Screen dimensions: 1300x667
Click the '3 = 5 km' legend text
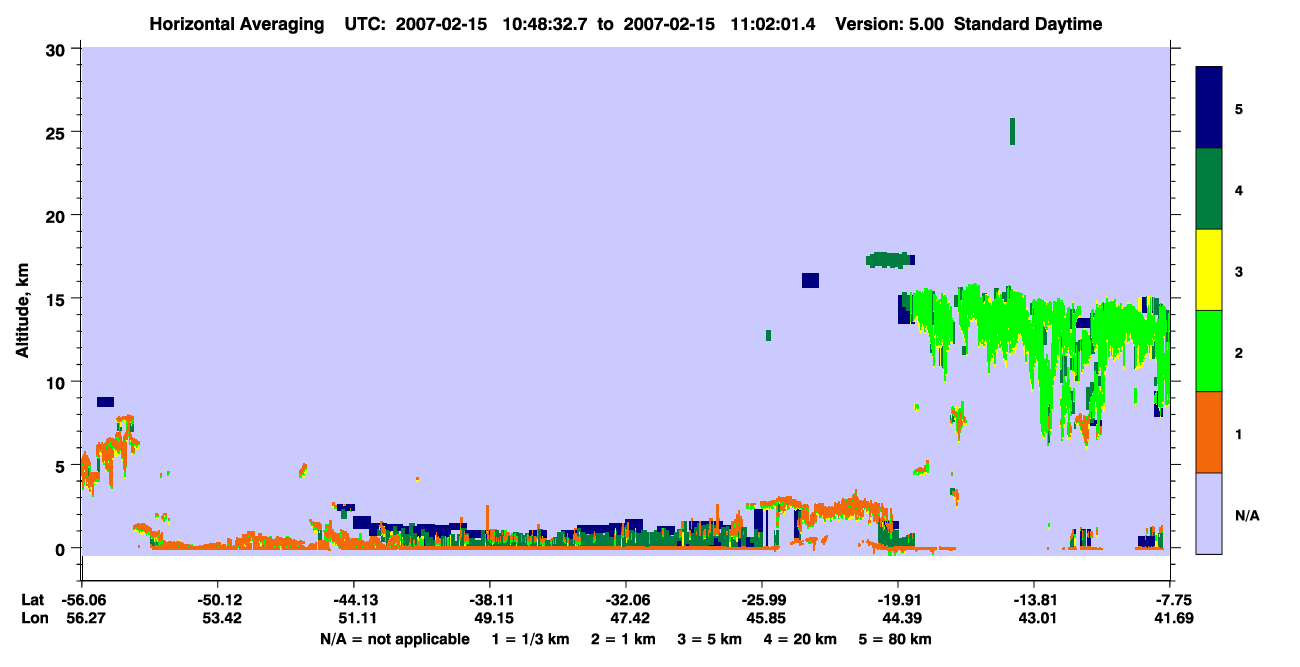(711, 639)
